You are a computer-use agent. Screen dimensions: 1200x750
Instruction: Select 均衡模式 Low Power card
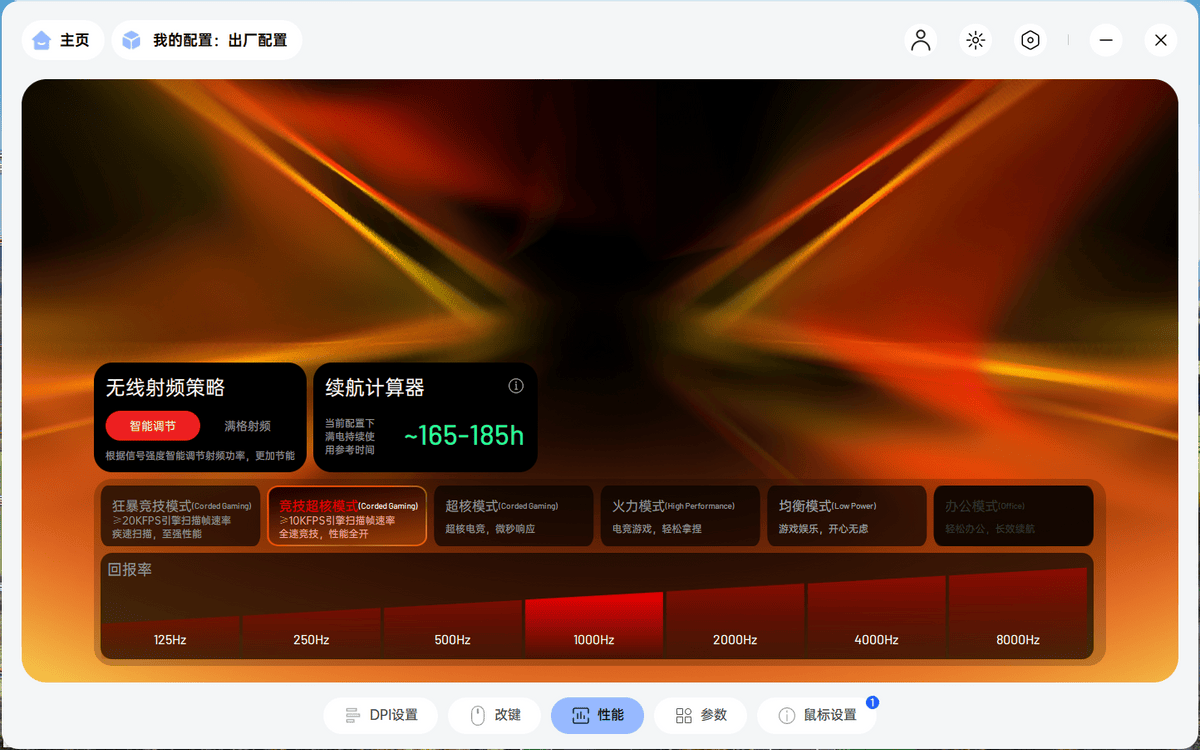pos(846,516)
